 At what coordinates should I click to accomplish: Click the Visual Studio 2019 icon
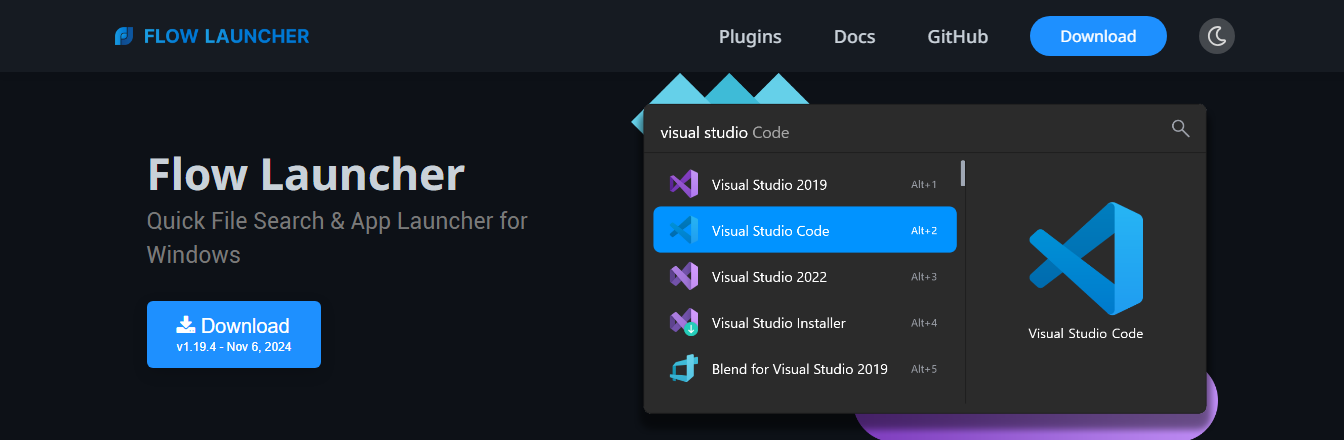point(683,184)
